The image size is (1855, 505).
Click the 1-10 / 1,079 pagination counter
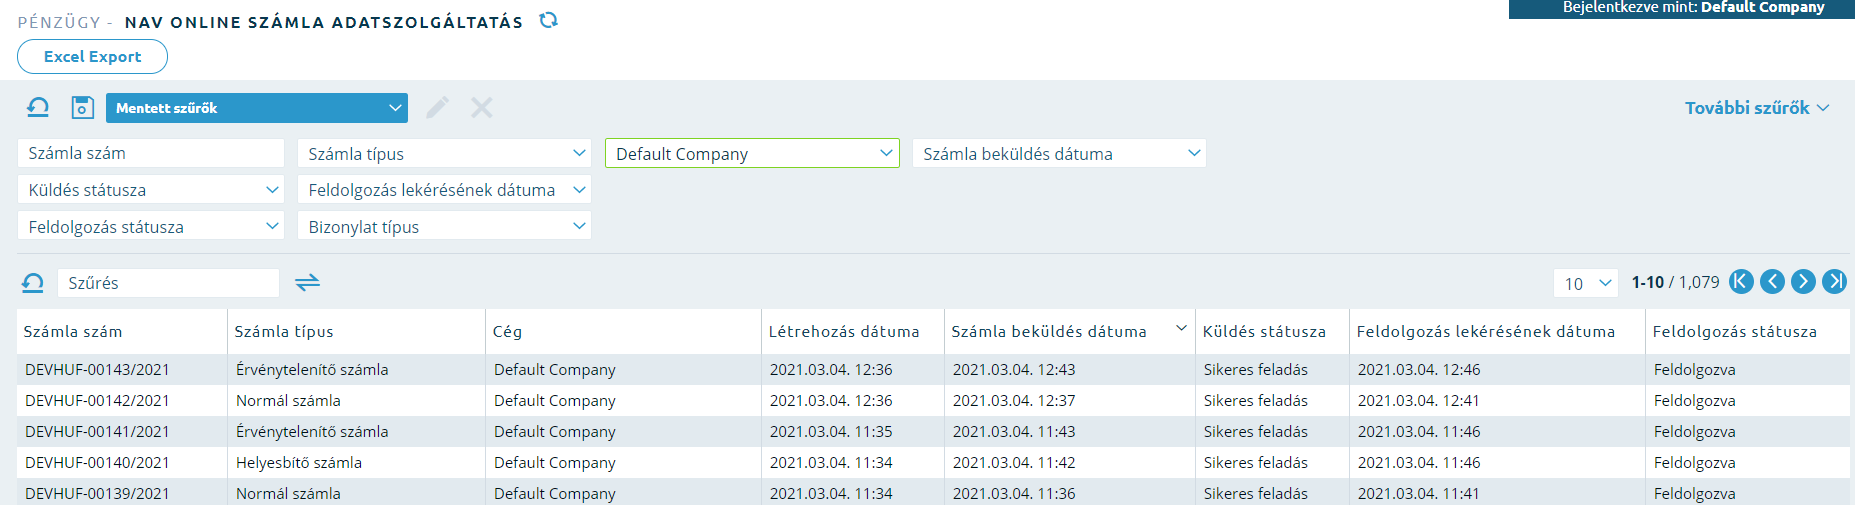(x=1676, y=282)
